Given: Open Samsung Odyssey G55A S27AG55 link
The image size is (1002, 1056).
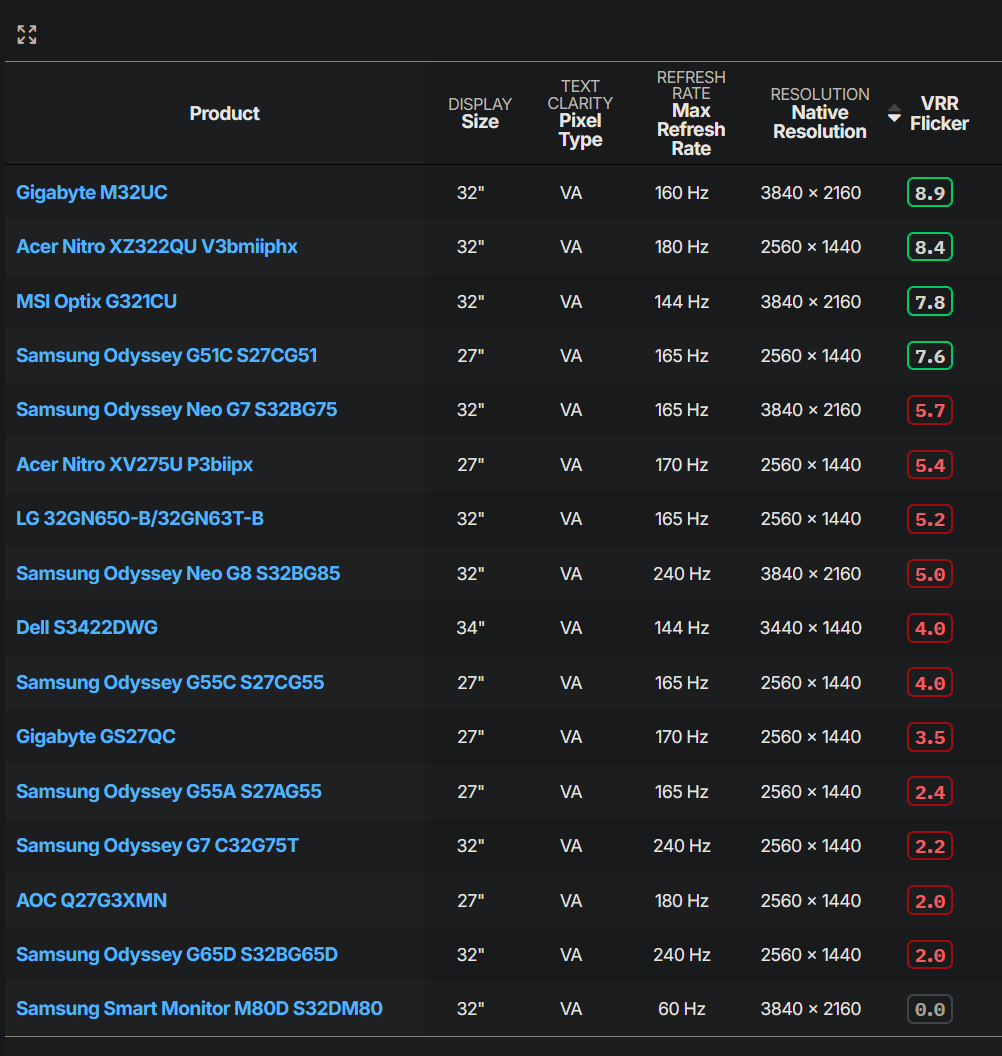Looking at the screenshot, I should [168, 791].
